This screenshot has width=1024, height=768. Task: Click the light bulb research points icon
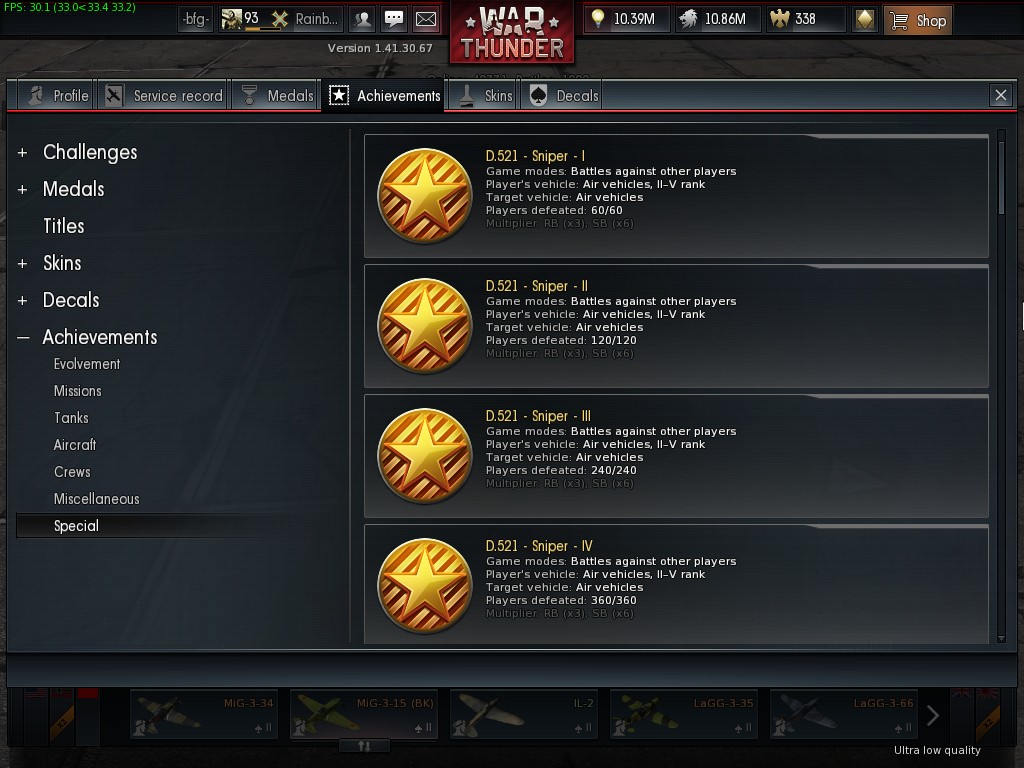(598, 19)
